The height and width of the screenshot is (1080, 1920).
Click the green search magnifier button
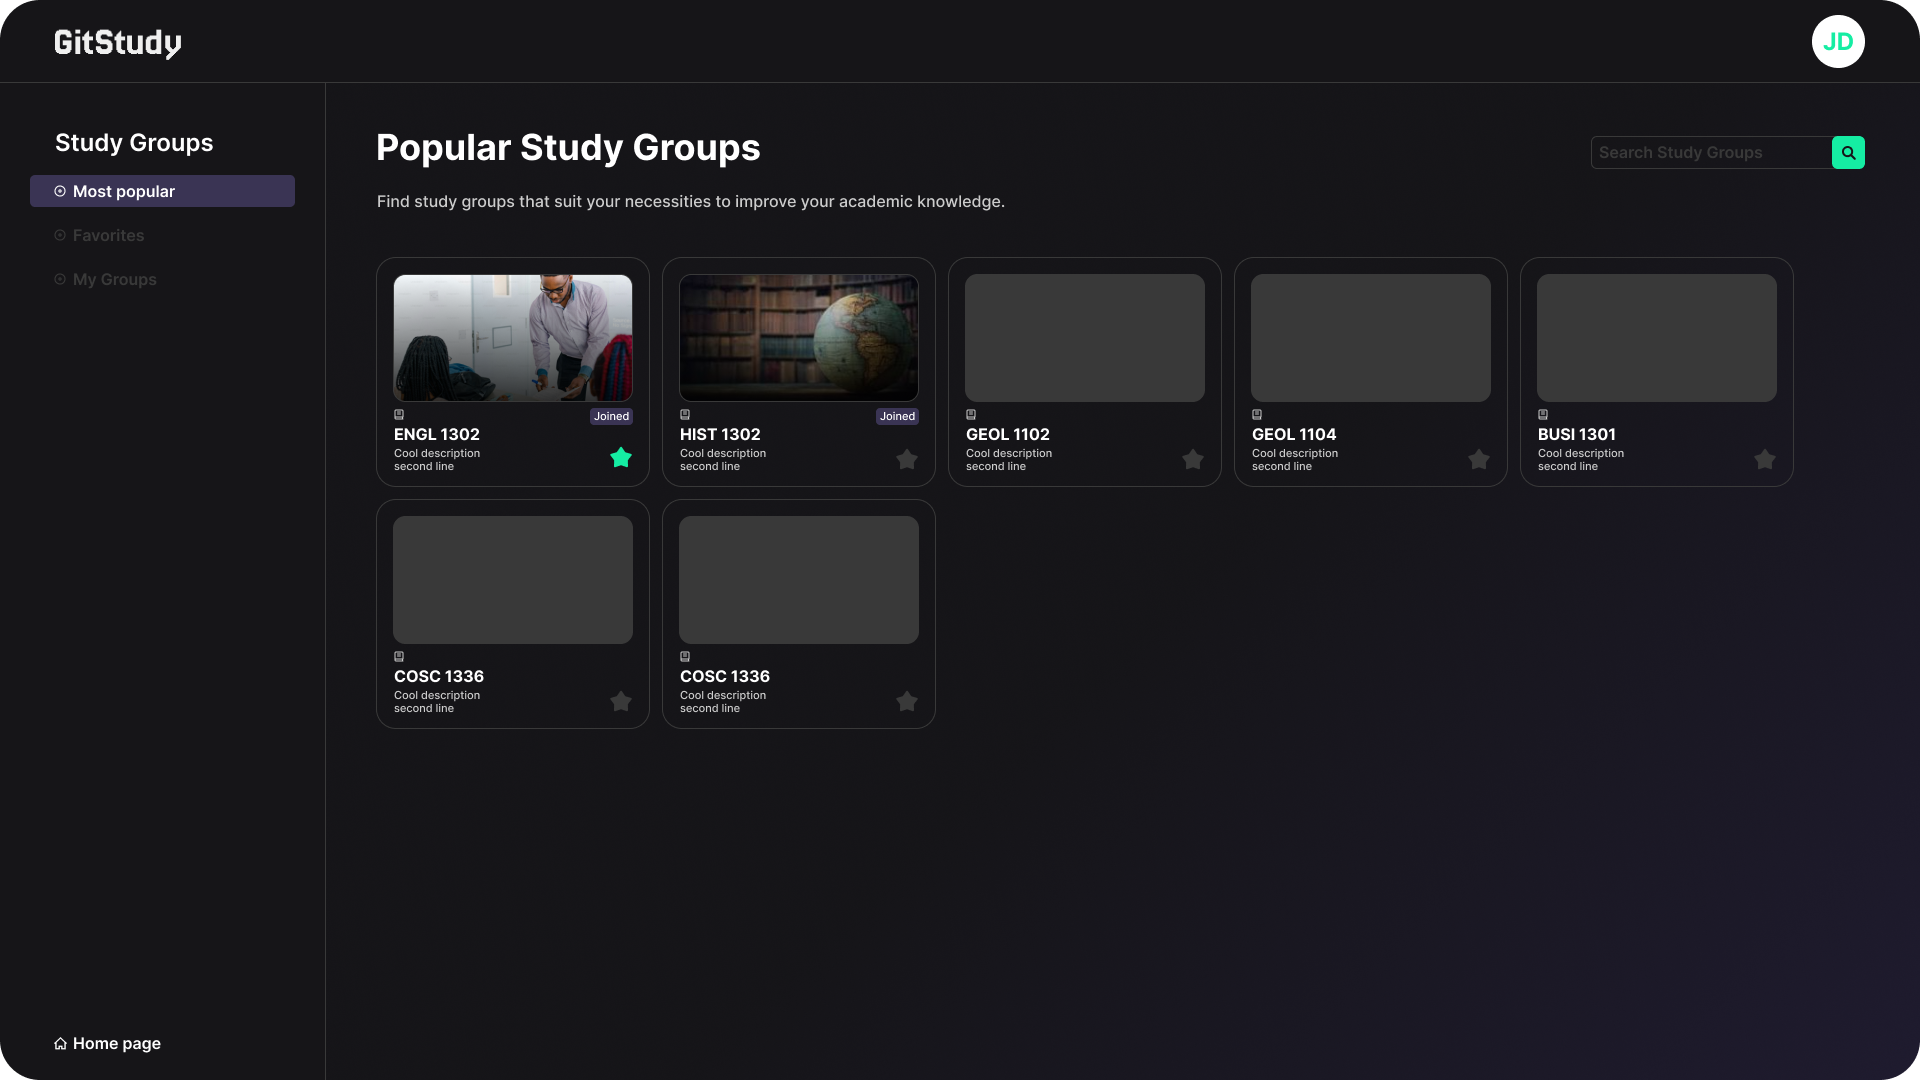[x=1848, y=153]
